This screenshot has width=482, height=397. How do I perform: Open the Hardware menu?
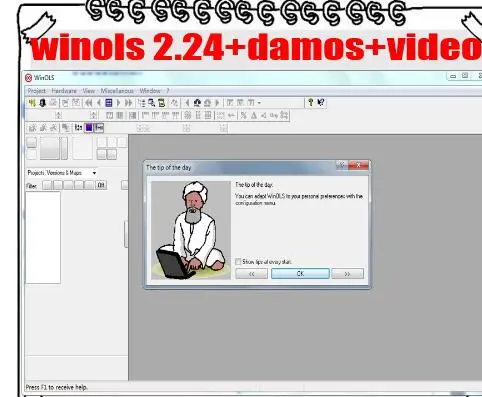point(64,91)
